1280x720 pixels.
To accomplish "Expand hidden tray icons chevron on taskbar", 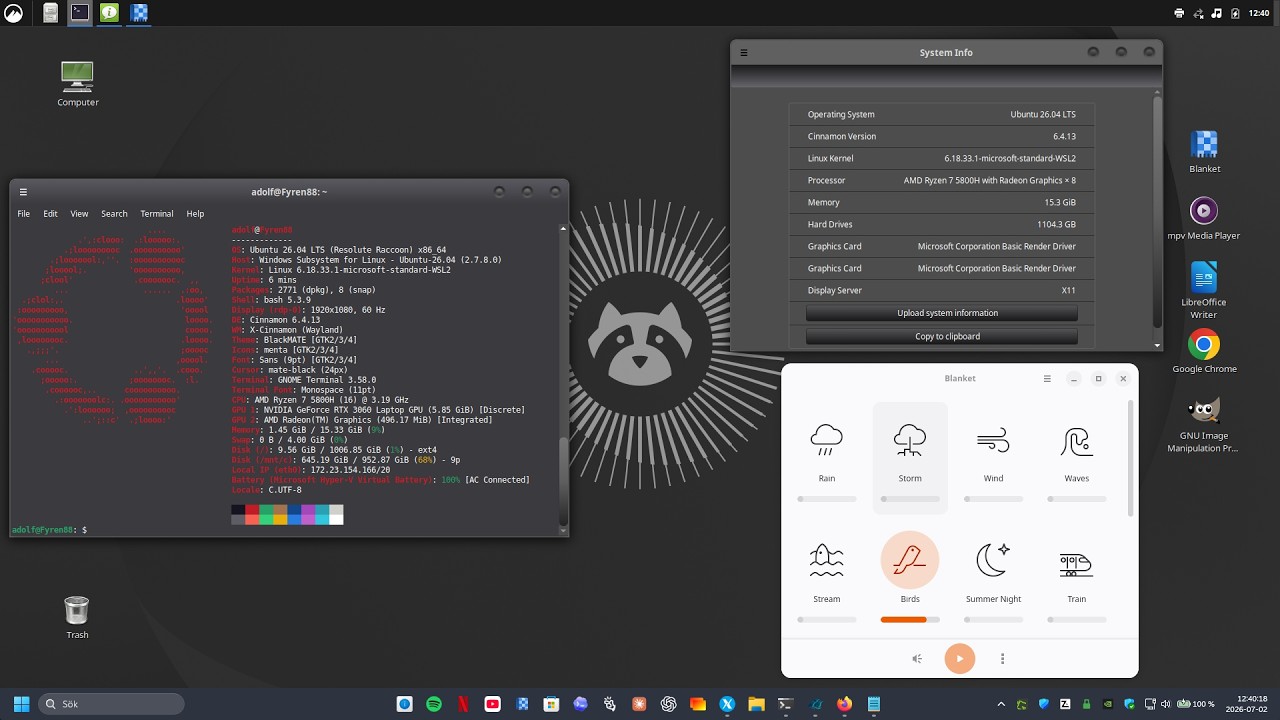I will [x=1002, y=704].
